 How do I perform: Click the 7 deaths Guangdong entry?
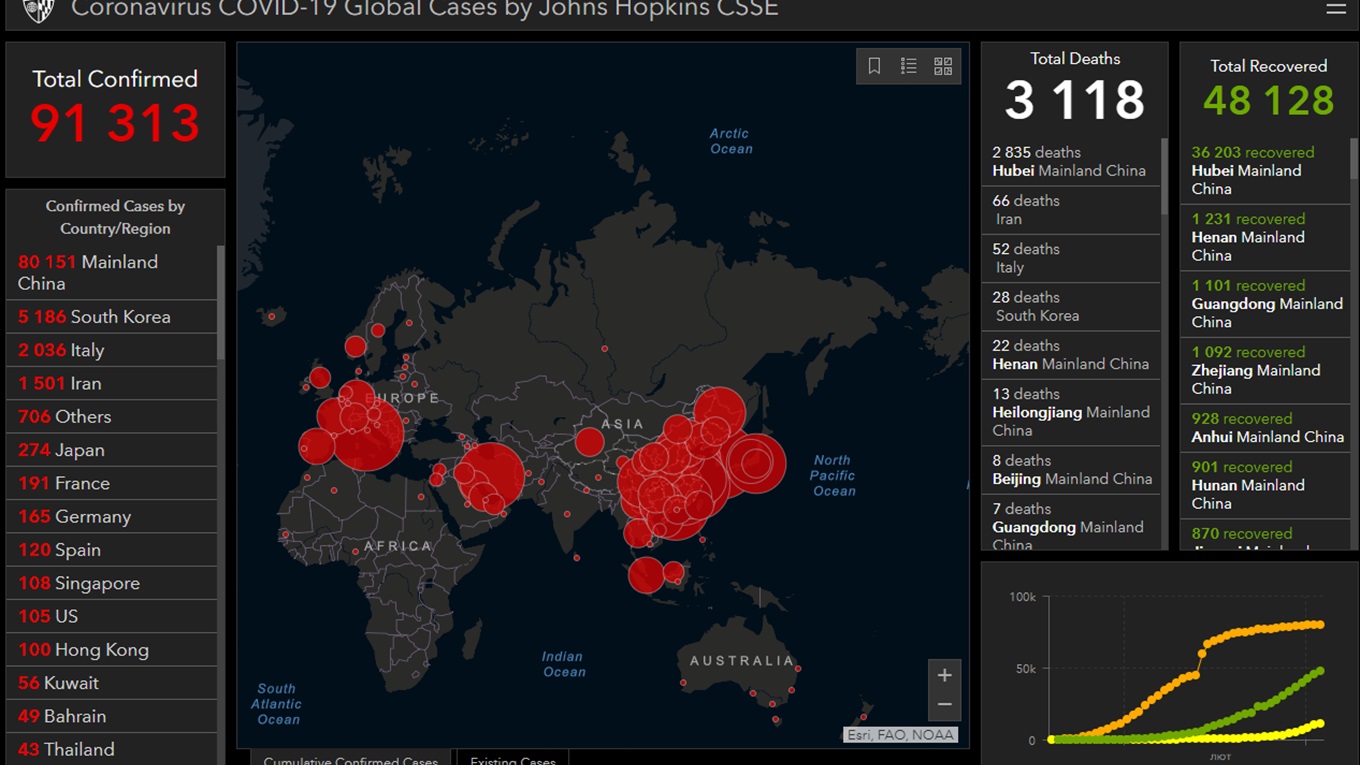1071,523
